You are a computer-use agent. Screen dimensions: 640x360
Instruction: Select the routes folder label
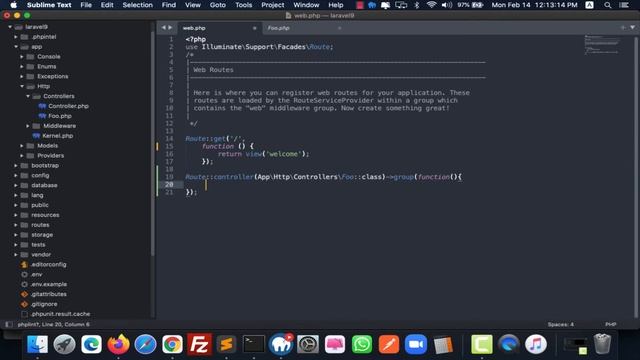[x=40, y=225]
